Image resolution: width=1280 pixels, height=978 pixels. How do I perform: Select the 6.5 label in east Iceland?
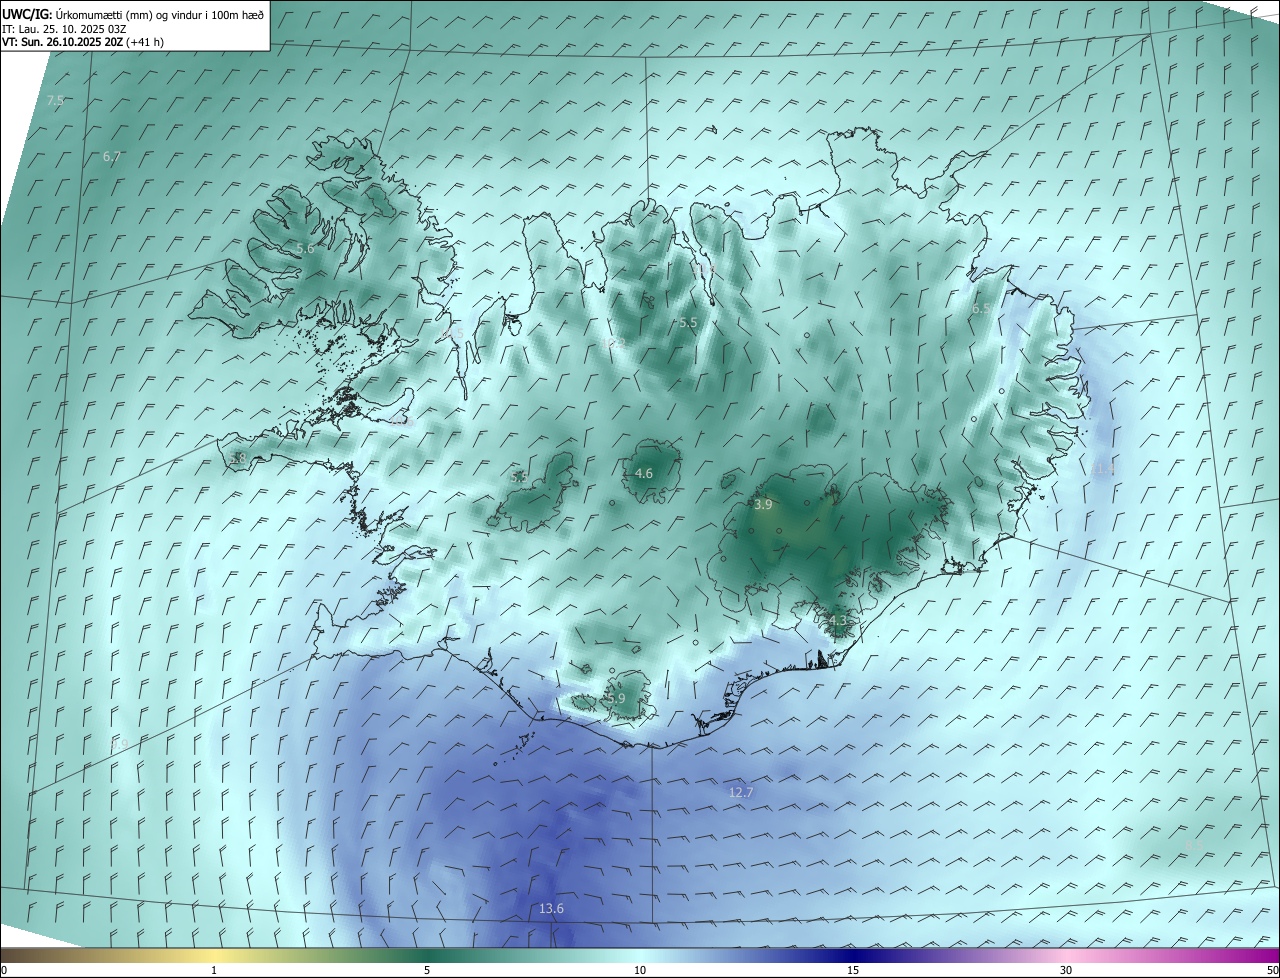coord(981,308)
